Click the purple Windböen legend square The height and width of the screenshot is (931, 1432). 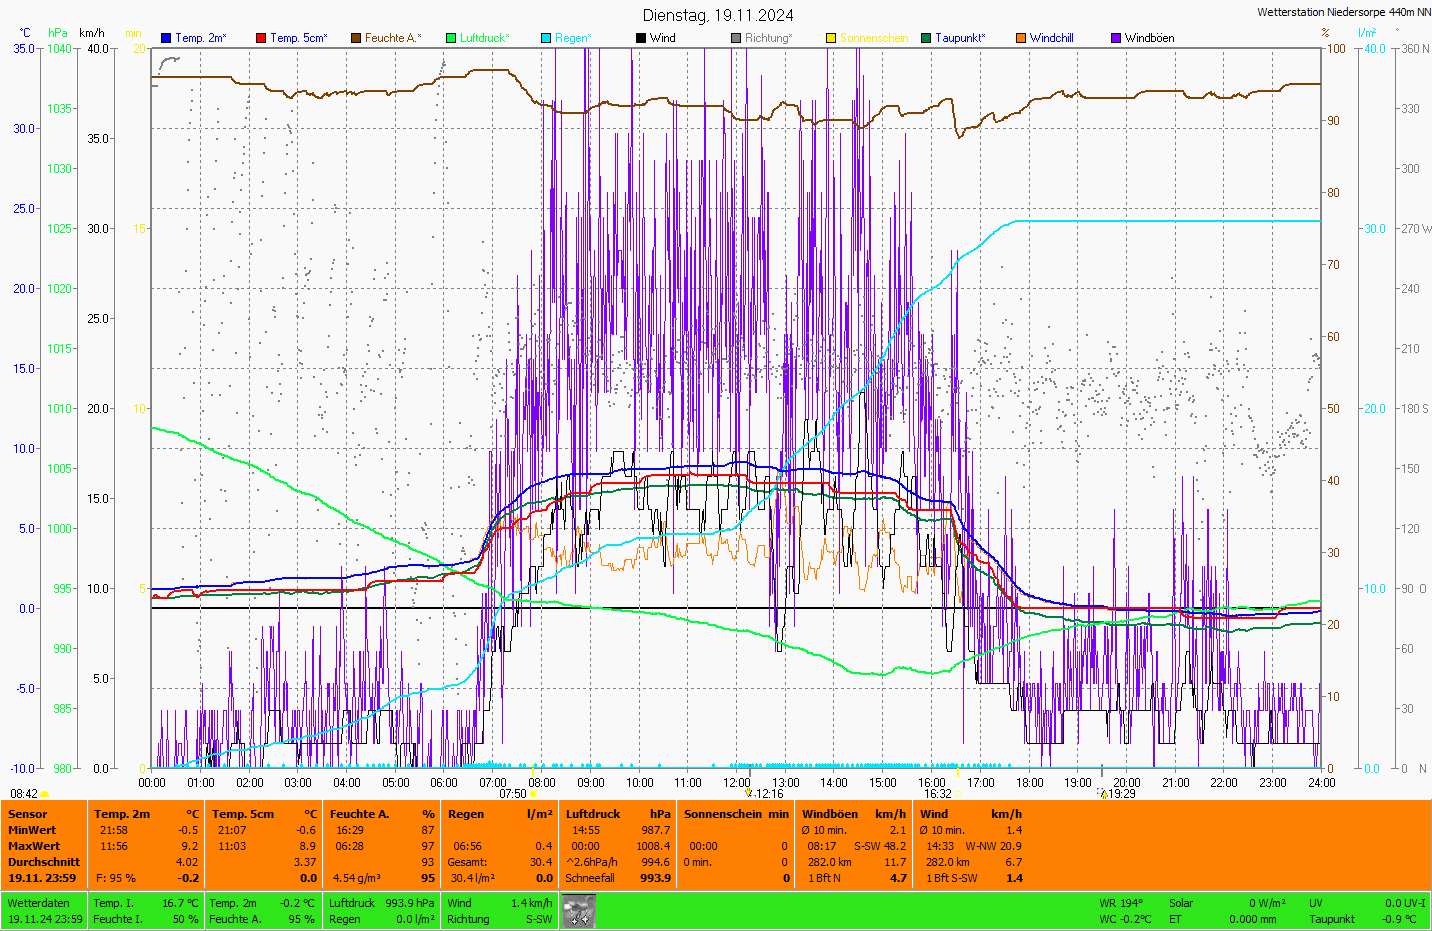point(1116,38)
